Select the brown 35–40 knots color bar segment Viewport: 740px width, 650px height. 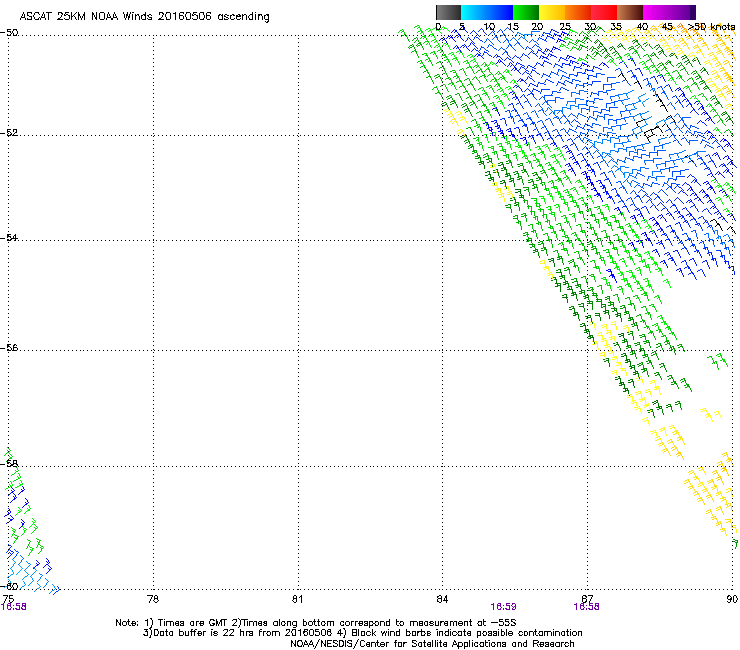tap(630, 12)
